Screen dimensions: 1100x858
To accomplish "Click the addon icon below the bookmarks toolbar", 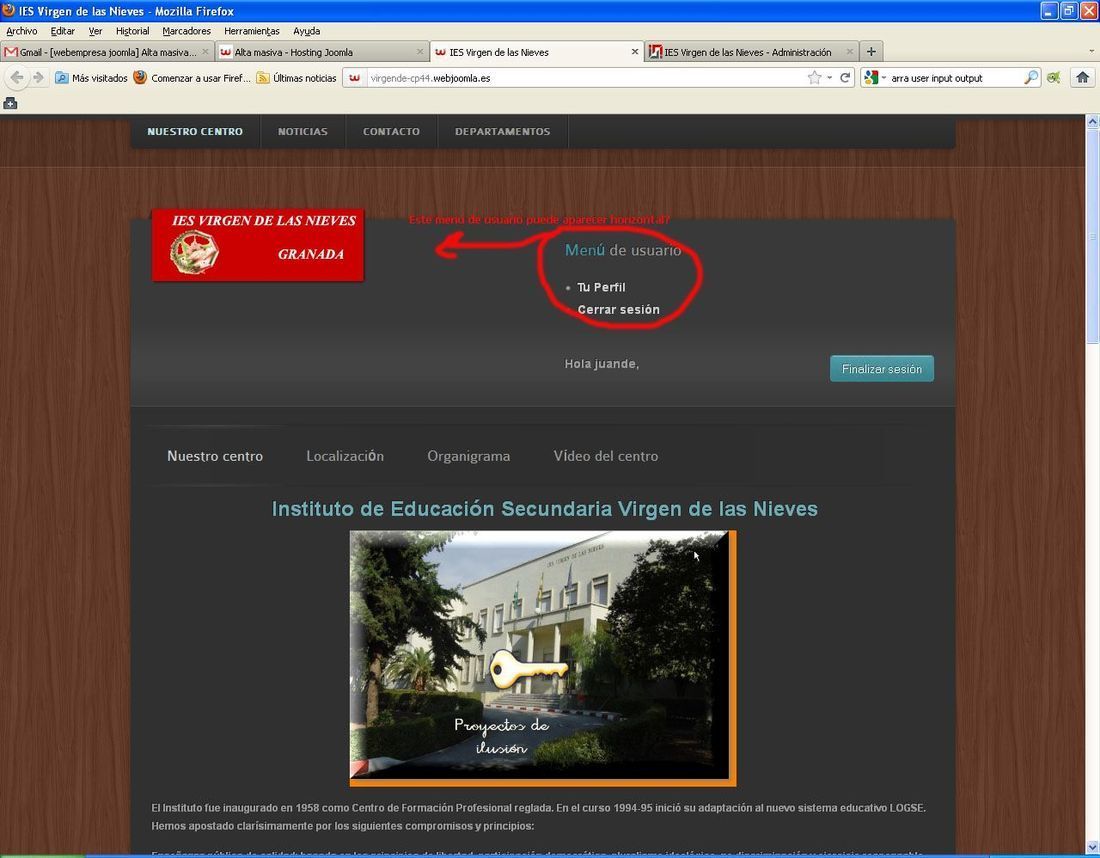I will click(x=10, y=104).
